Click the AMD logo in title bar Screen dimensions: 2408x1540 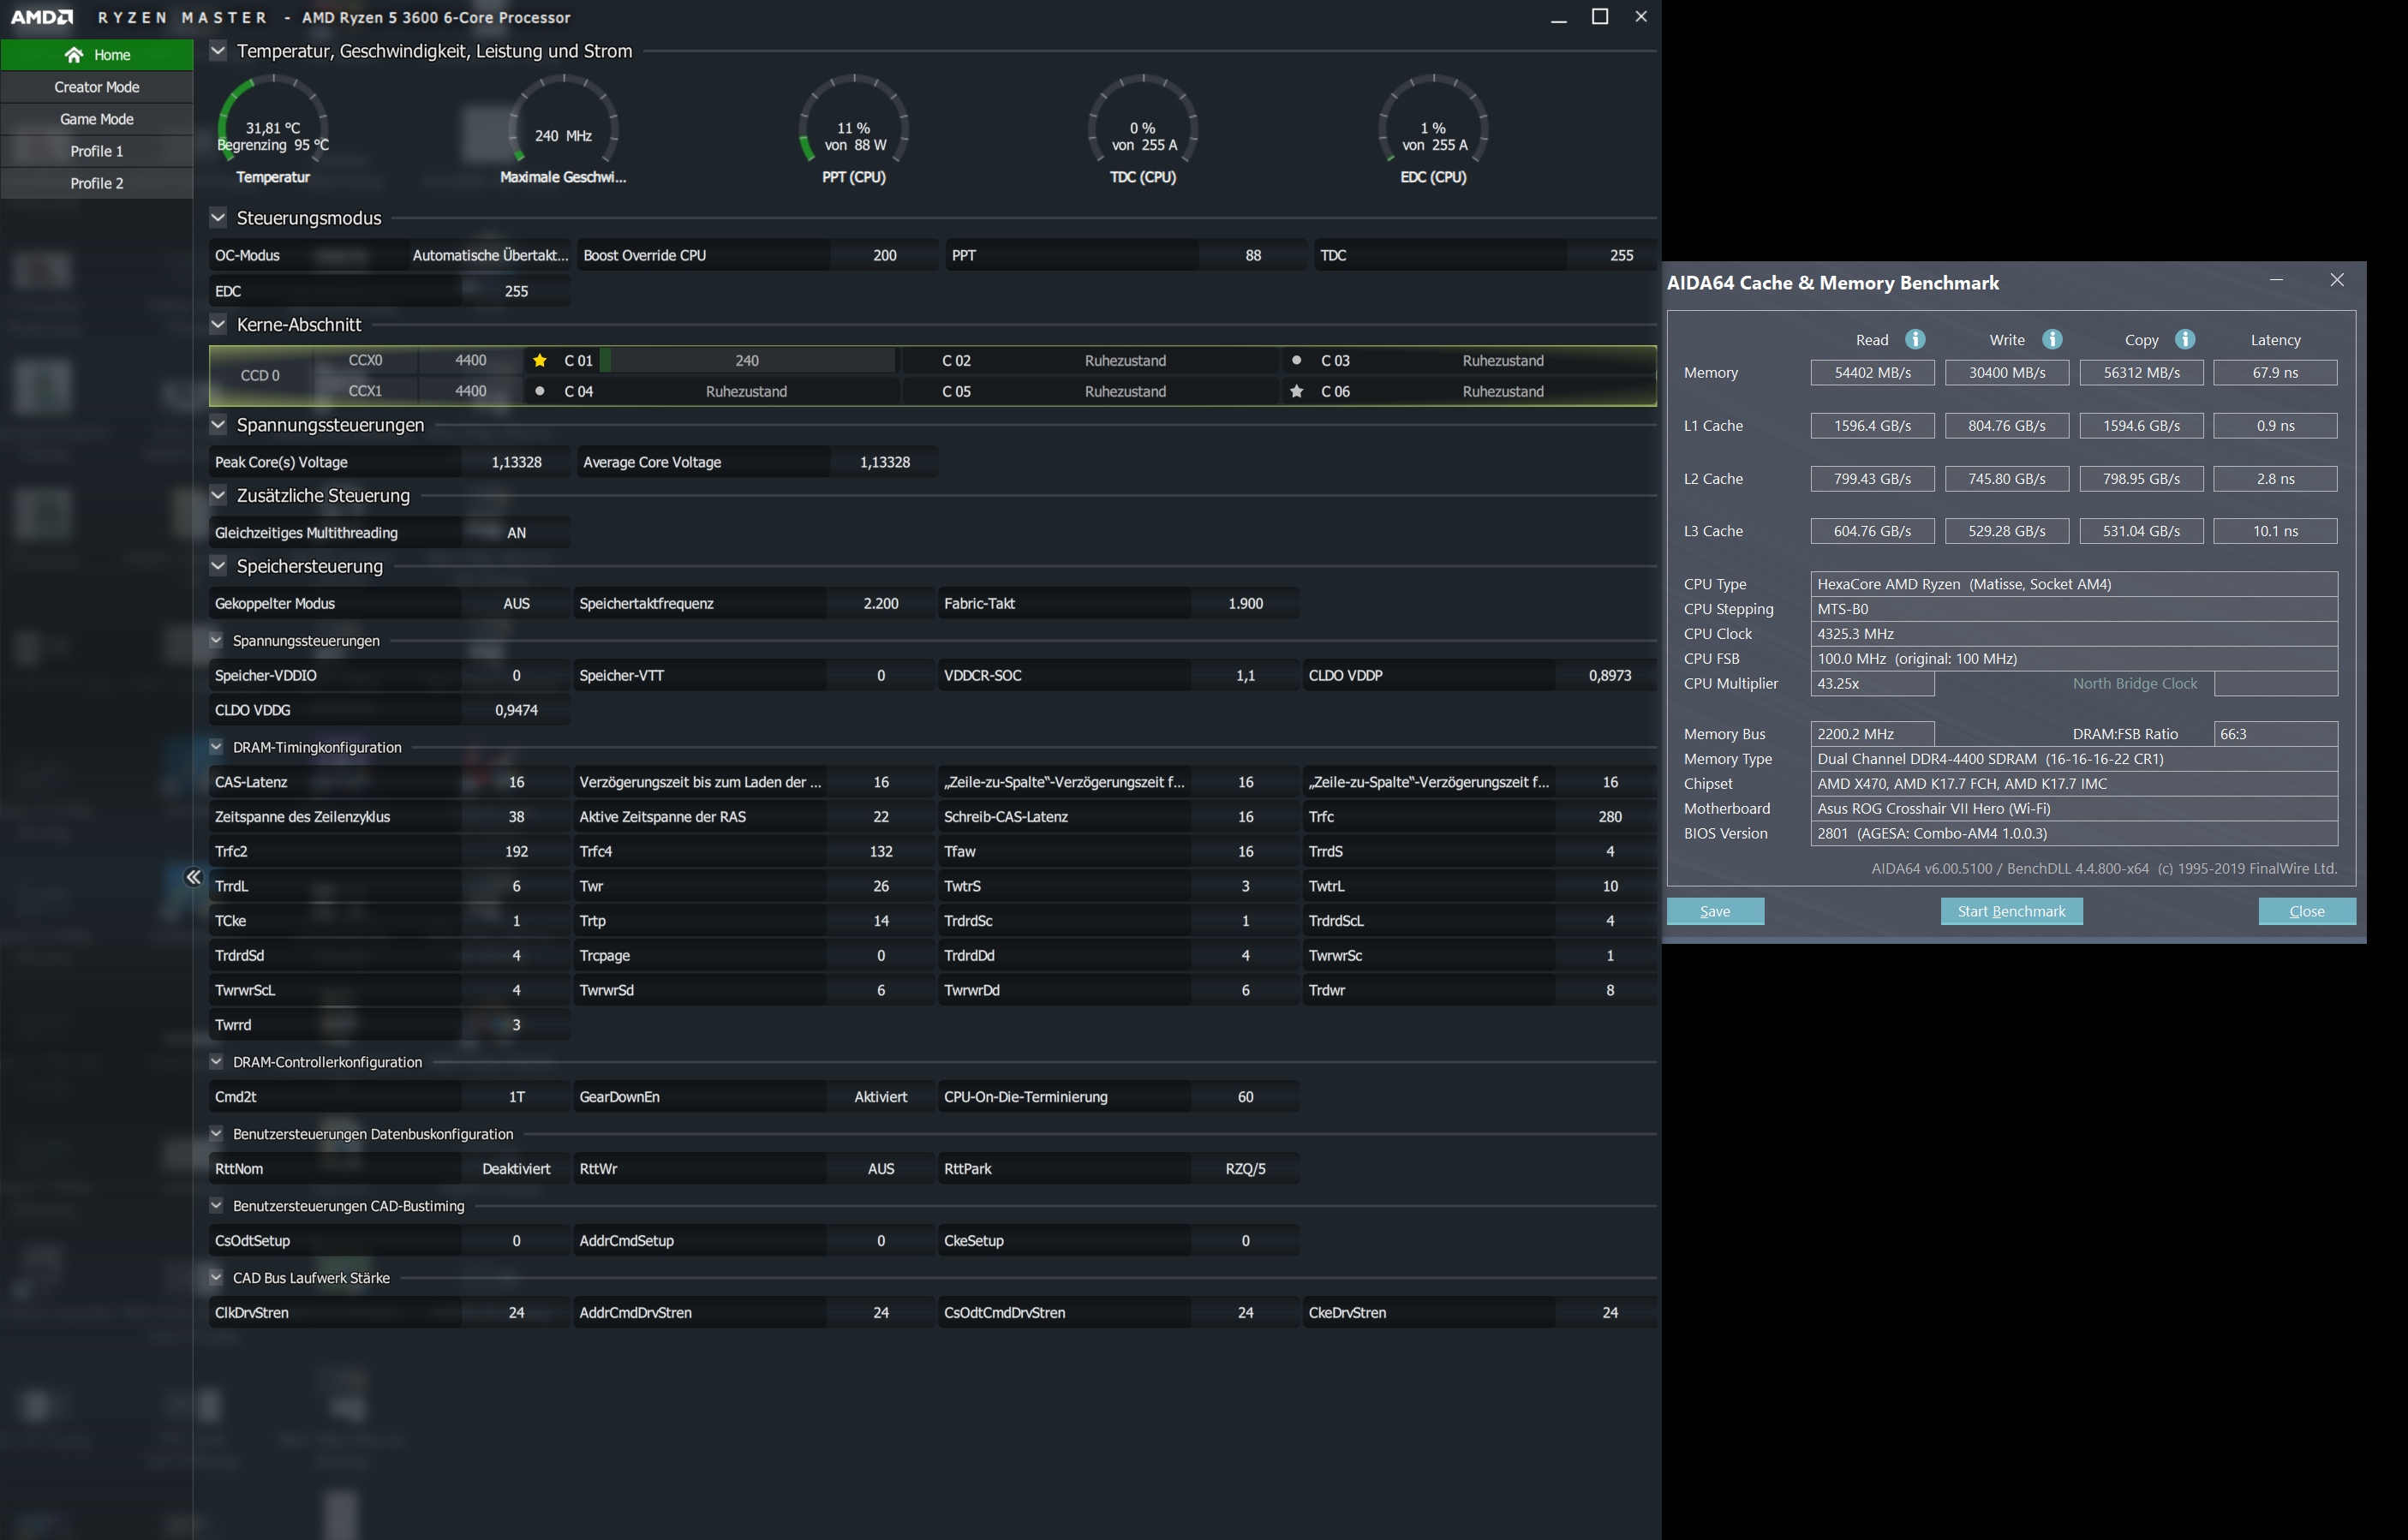point(42,17)
